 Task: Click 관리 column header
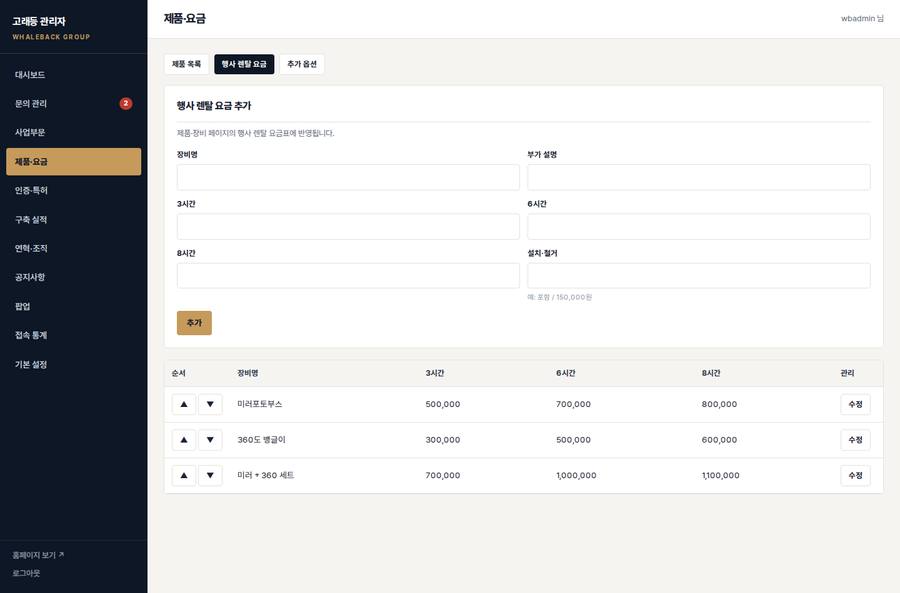point(847,373)
